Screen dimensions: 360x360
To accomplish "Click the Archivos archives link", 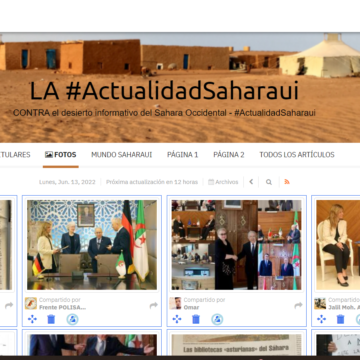I will pyautogui.click(x=223, y=182).
